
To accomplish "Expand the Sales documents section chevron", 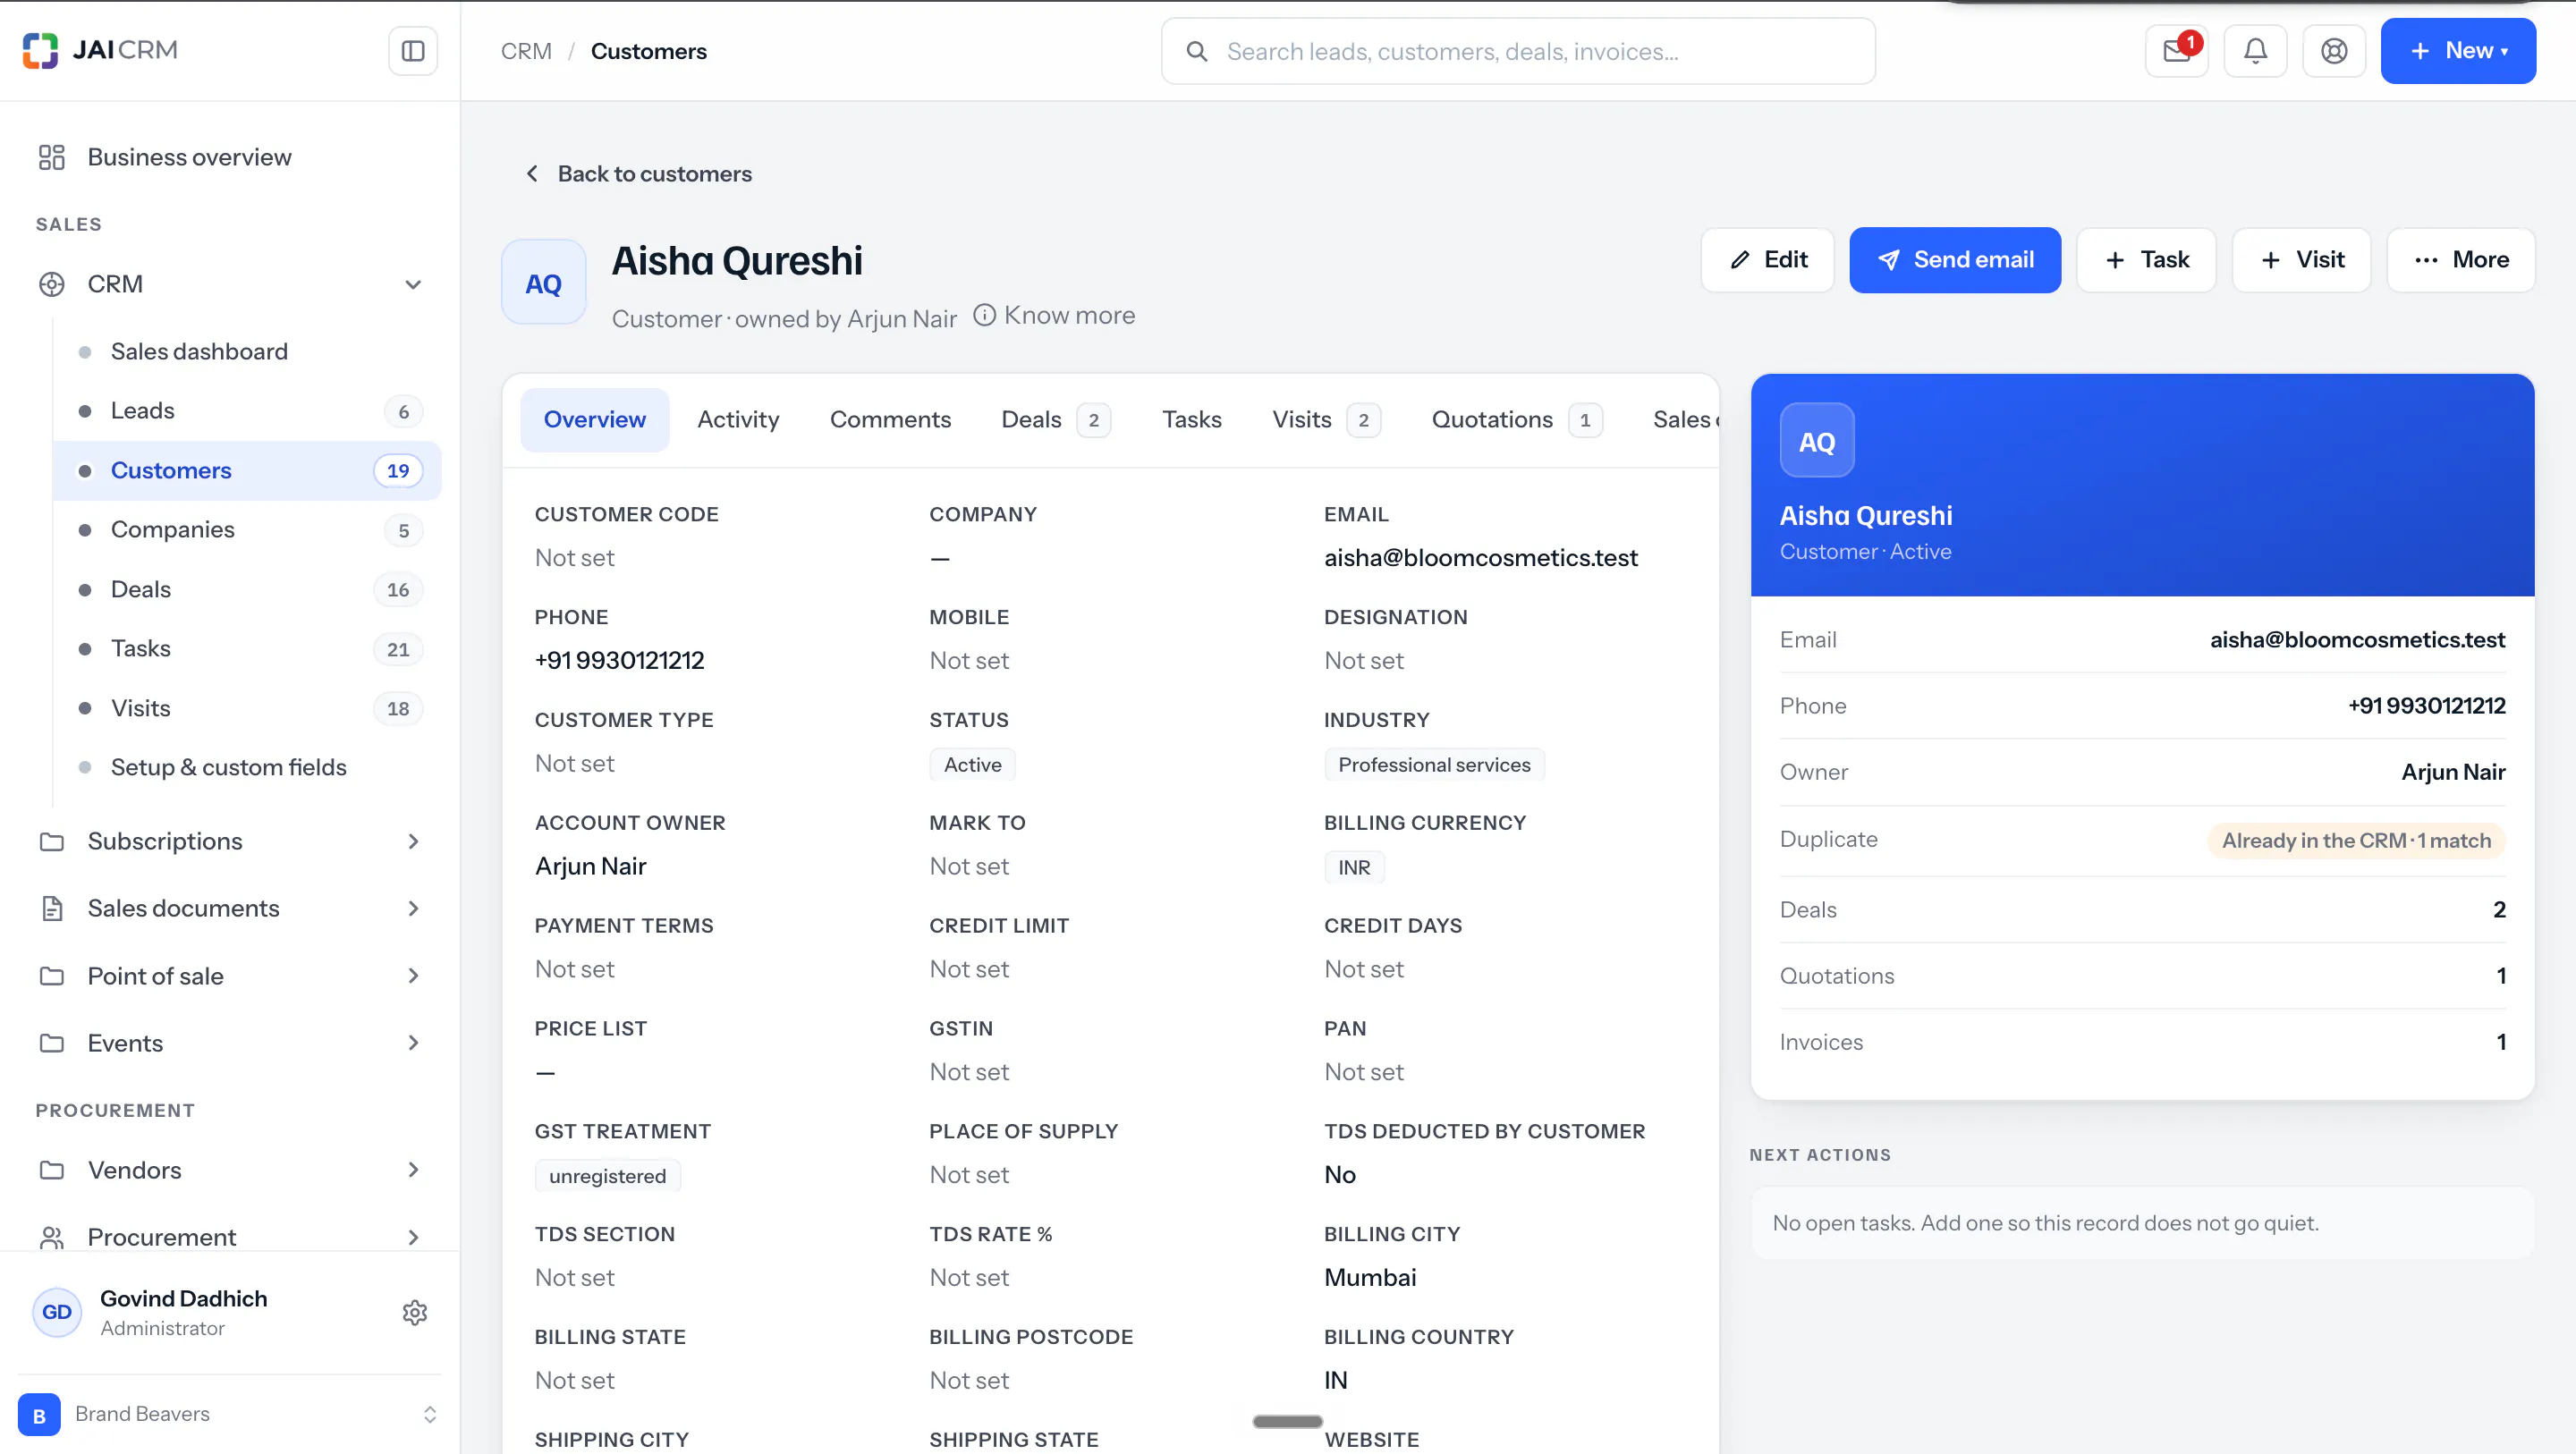I will click(x=413, y=908).
